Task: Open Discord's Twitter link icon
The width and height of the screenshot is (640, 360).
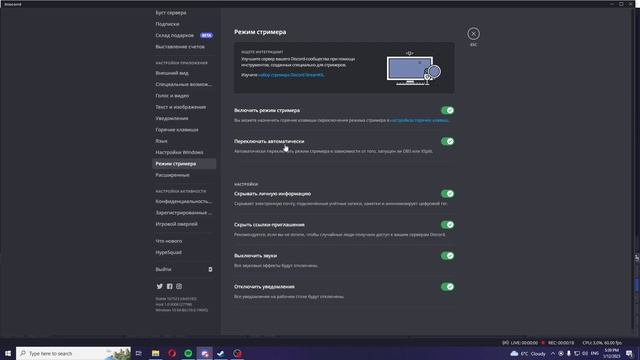Action: (x=160, y=287)
